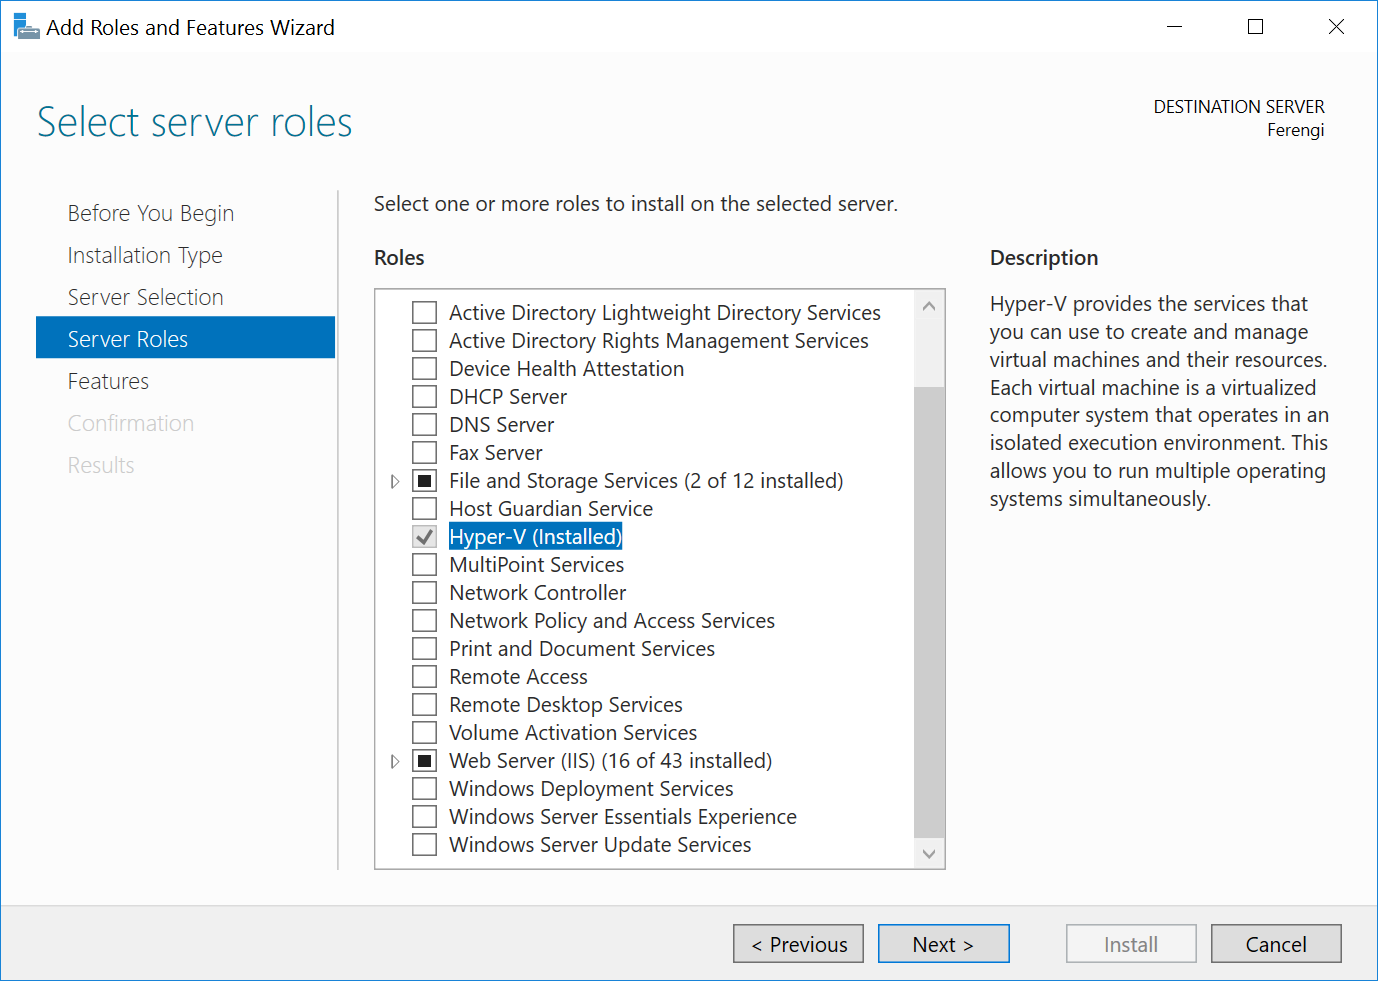The height and width of the screenshot is (981, 1378).
Task: Close the Add Roles wizard
Action: [1336, 27]
